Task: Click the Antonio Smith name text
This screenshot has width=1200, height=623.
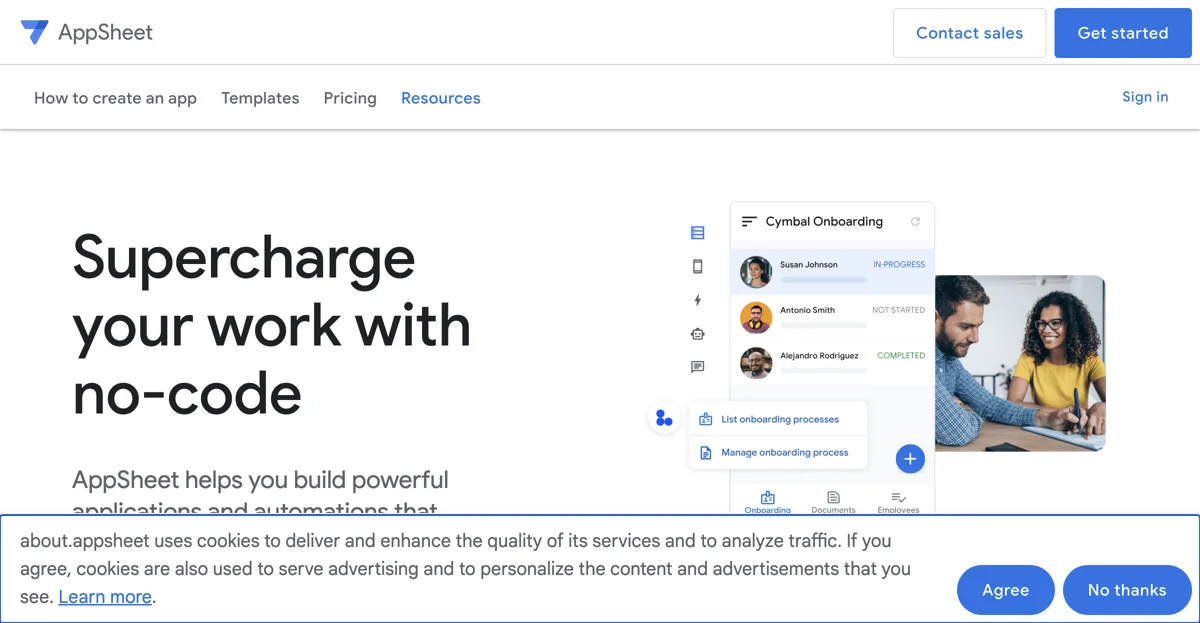Action: click(807, 310)
